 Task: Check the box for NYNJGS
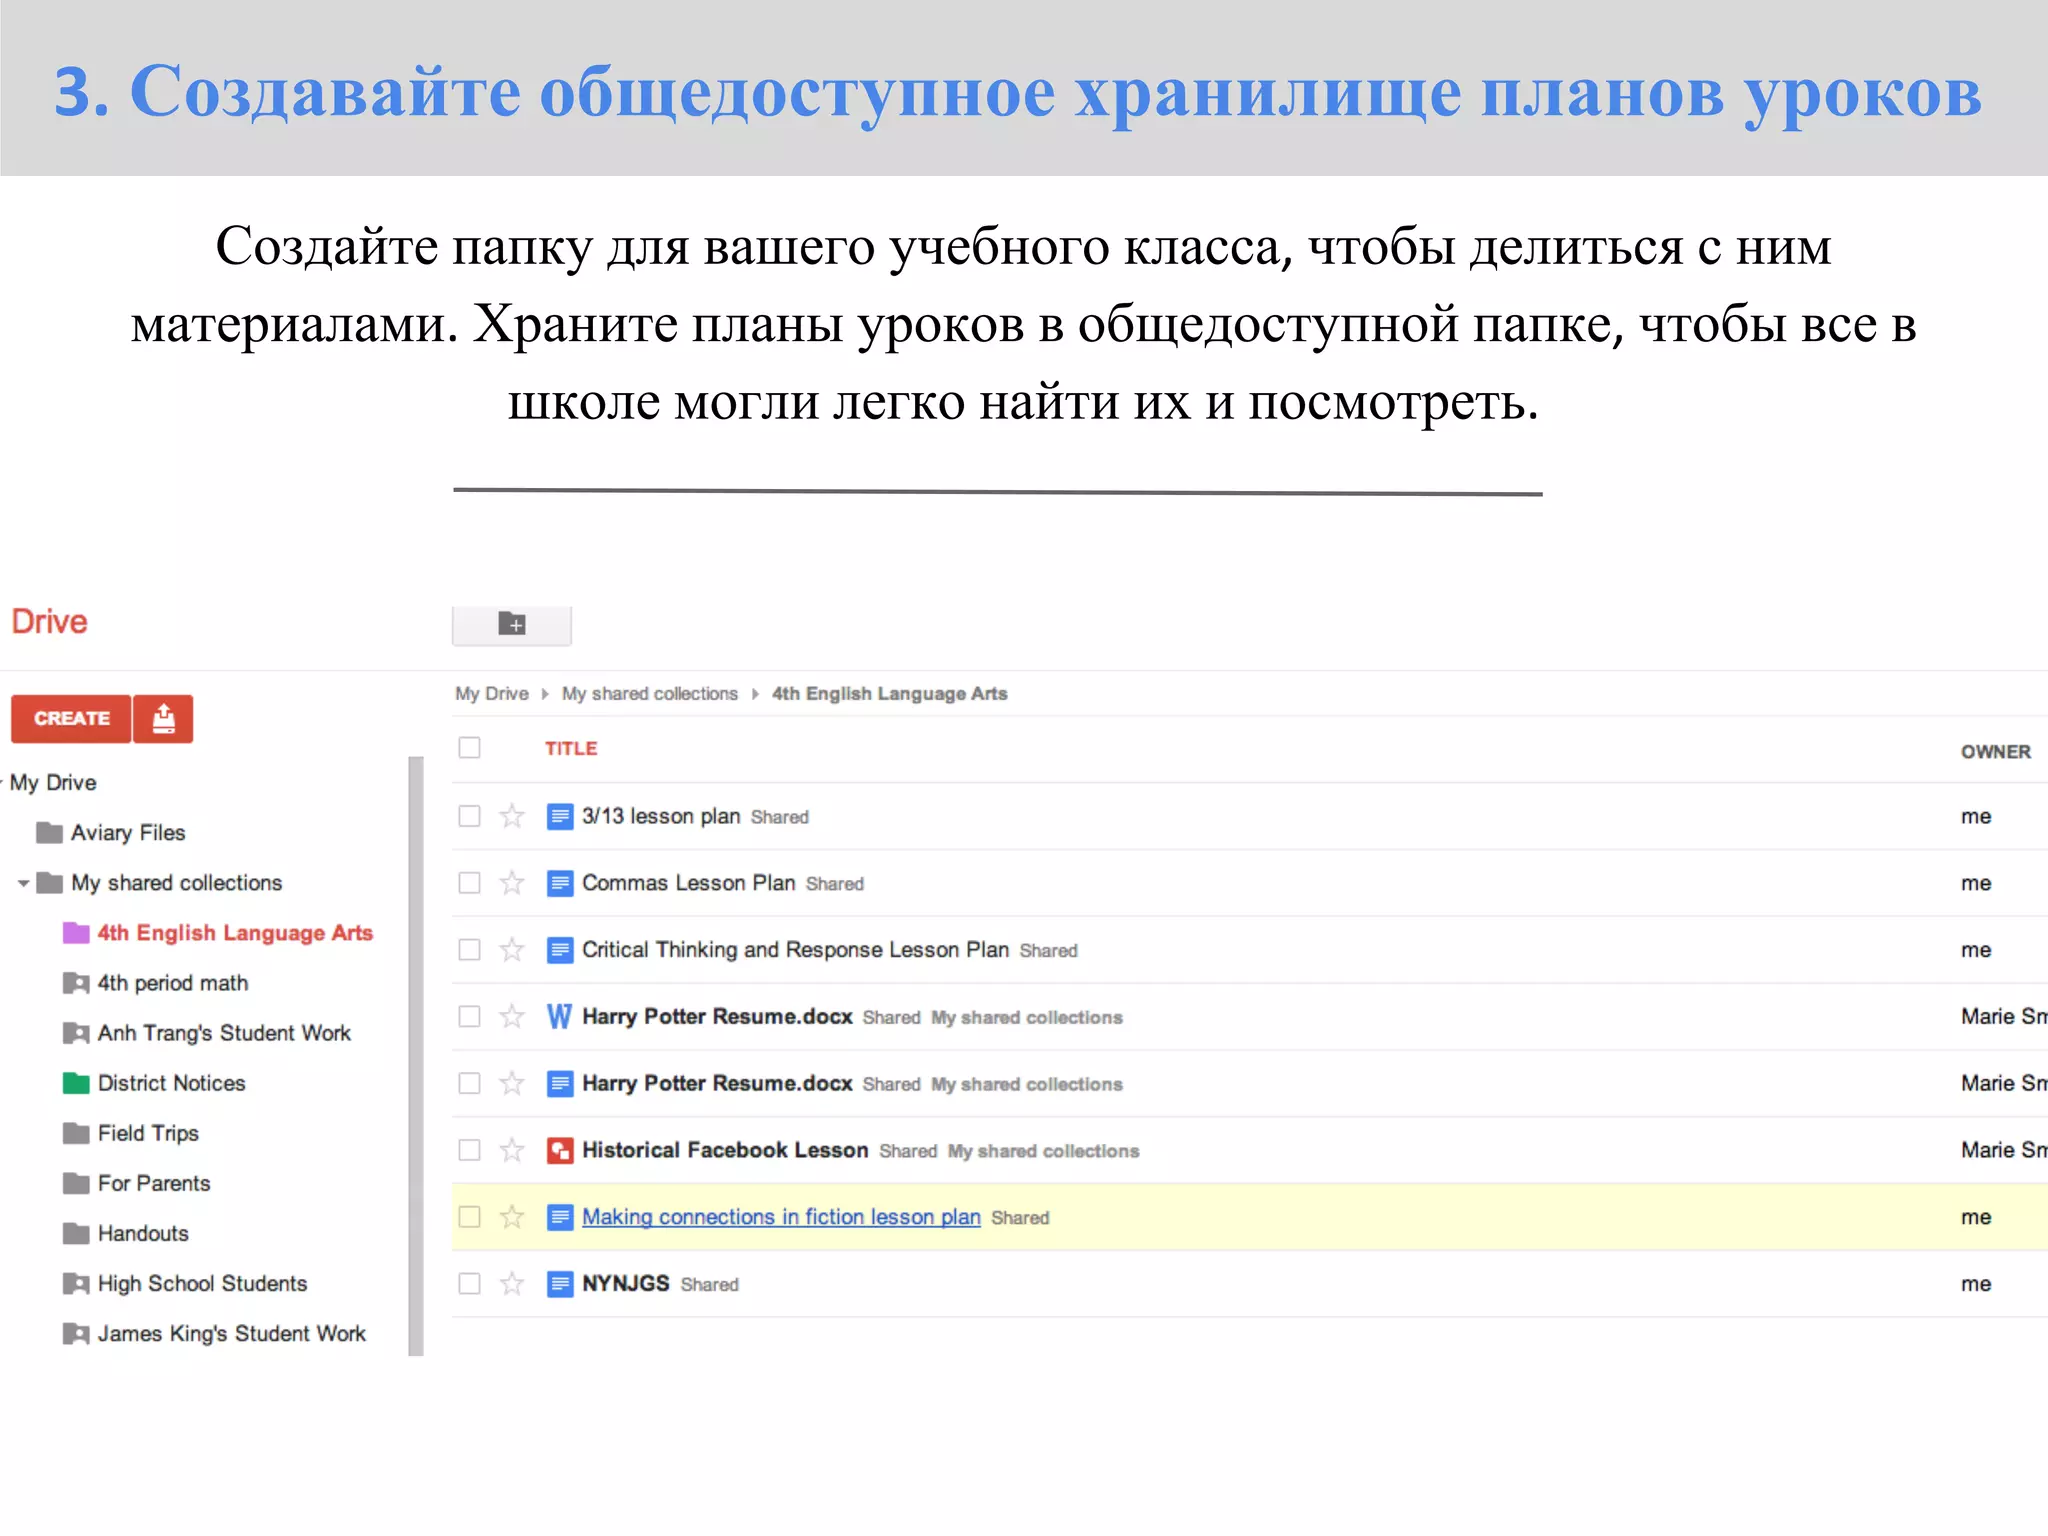[469, 1284]
